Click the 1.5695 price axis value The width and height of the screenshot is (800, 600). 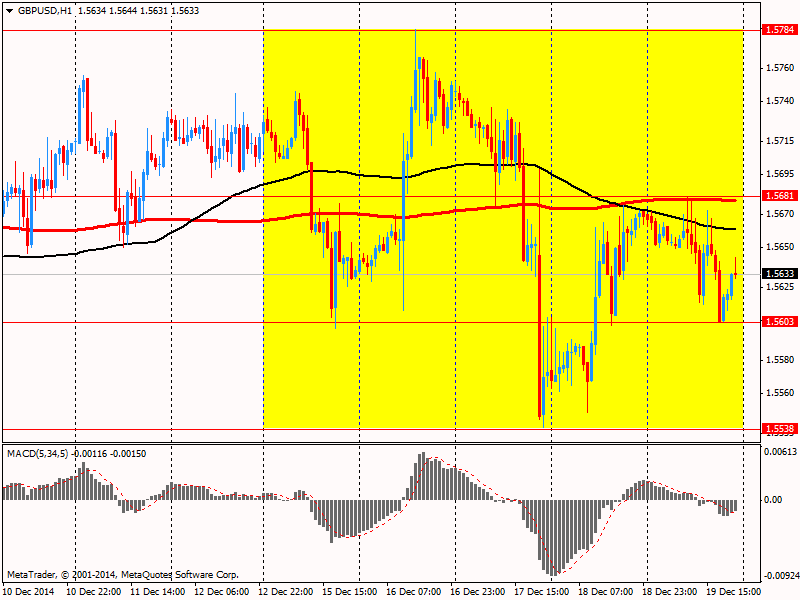click(780, 174)
